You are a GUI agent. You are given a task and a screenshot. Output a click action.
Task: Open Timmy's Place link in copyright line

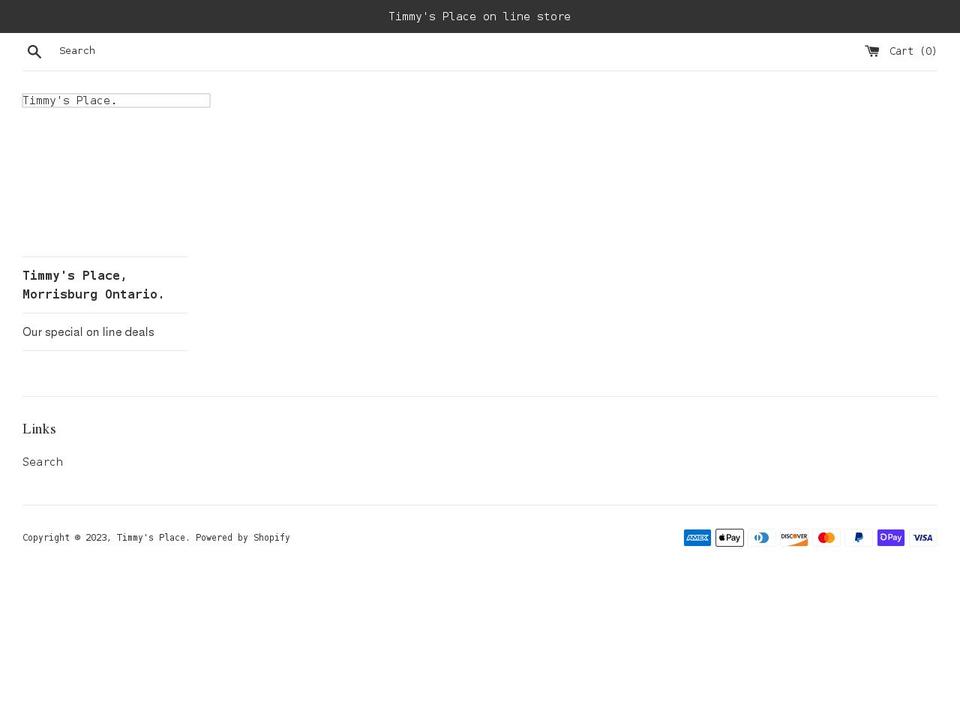[153, 538]
